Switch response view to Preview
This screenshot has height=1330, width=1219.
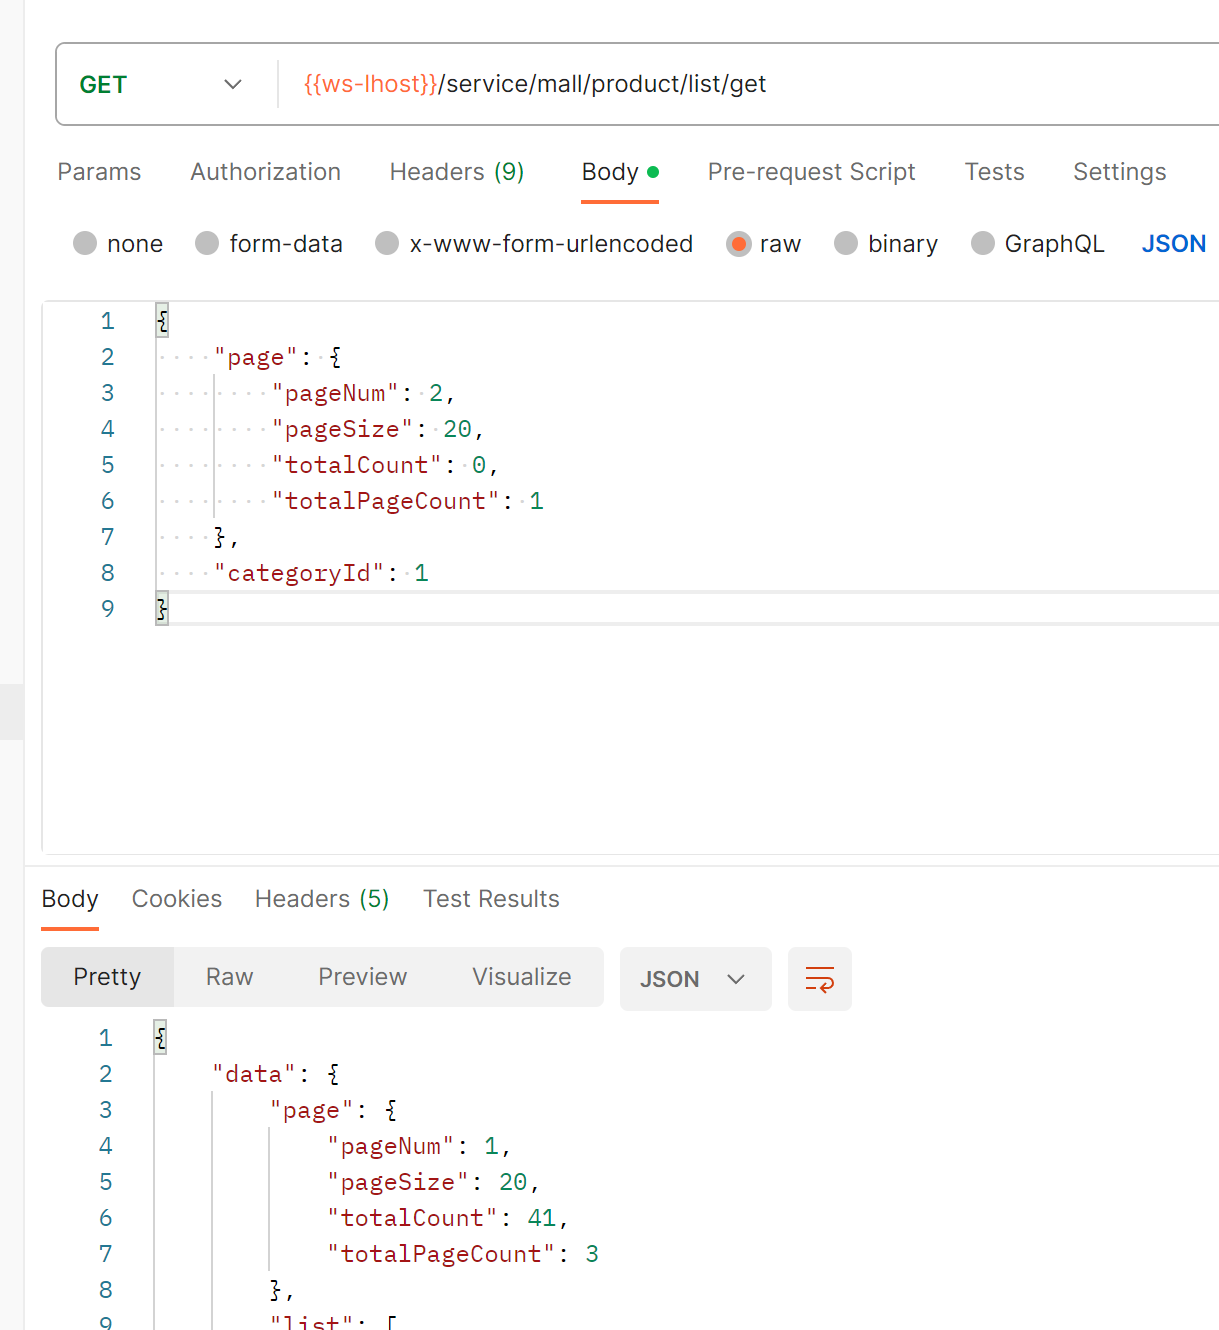click(x=362, y=977)
